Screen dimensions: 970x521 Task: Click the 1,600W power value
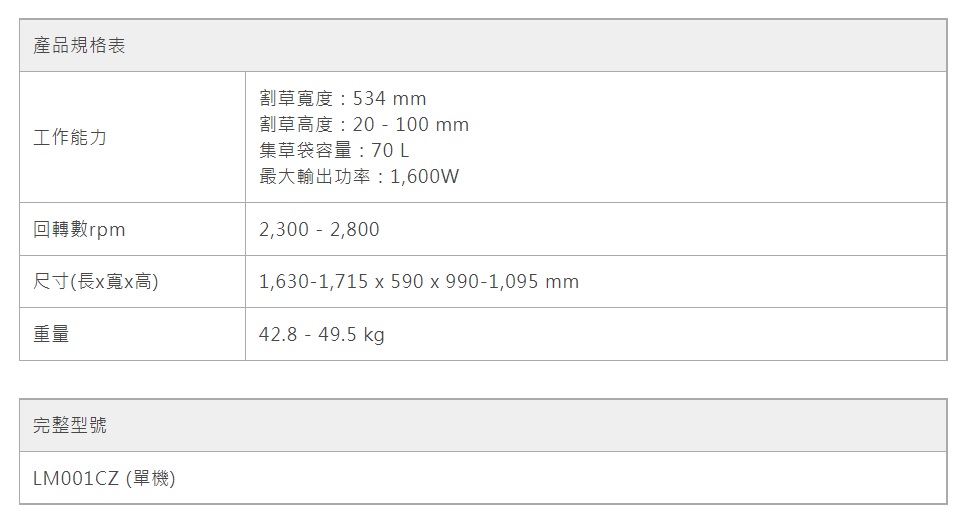point(425,177)
